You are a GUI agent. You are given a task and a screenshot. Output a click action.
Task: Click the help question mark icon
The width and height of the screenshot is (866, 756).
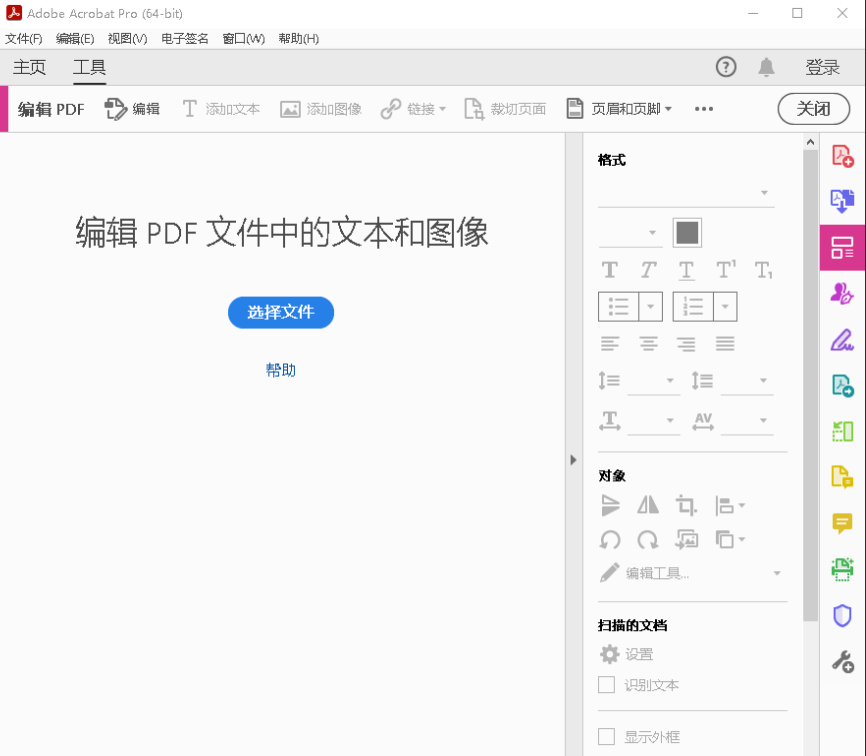[x=726, y=67]
